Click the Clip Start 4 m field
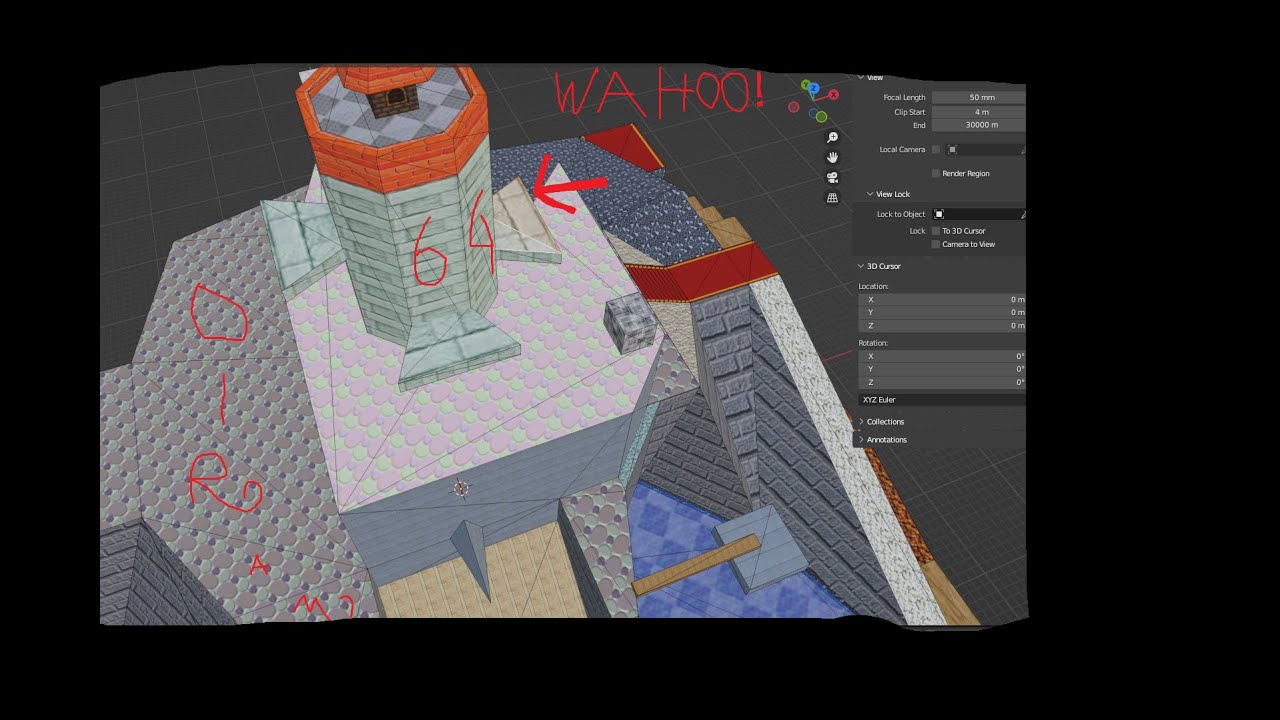This screenshot has height=720, width=1280. coord(979,112)
